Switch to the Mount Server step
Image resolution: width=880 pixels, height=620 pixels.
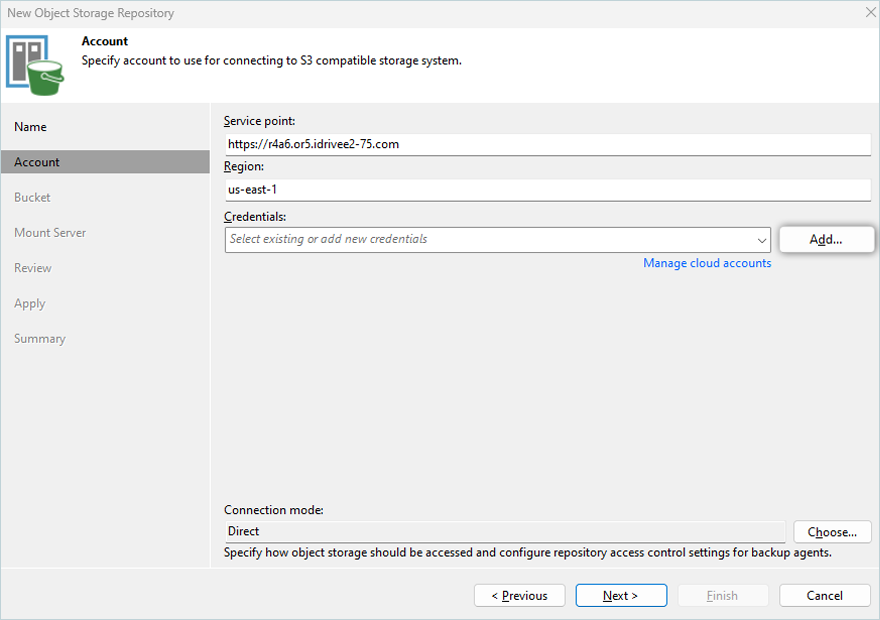pos(50,233)
